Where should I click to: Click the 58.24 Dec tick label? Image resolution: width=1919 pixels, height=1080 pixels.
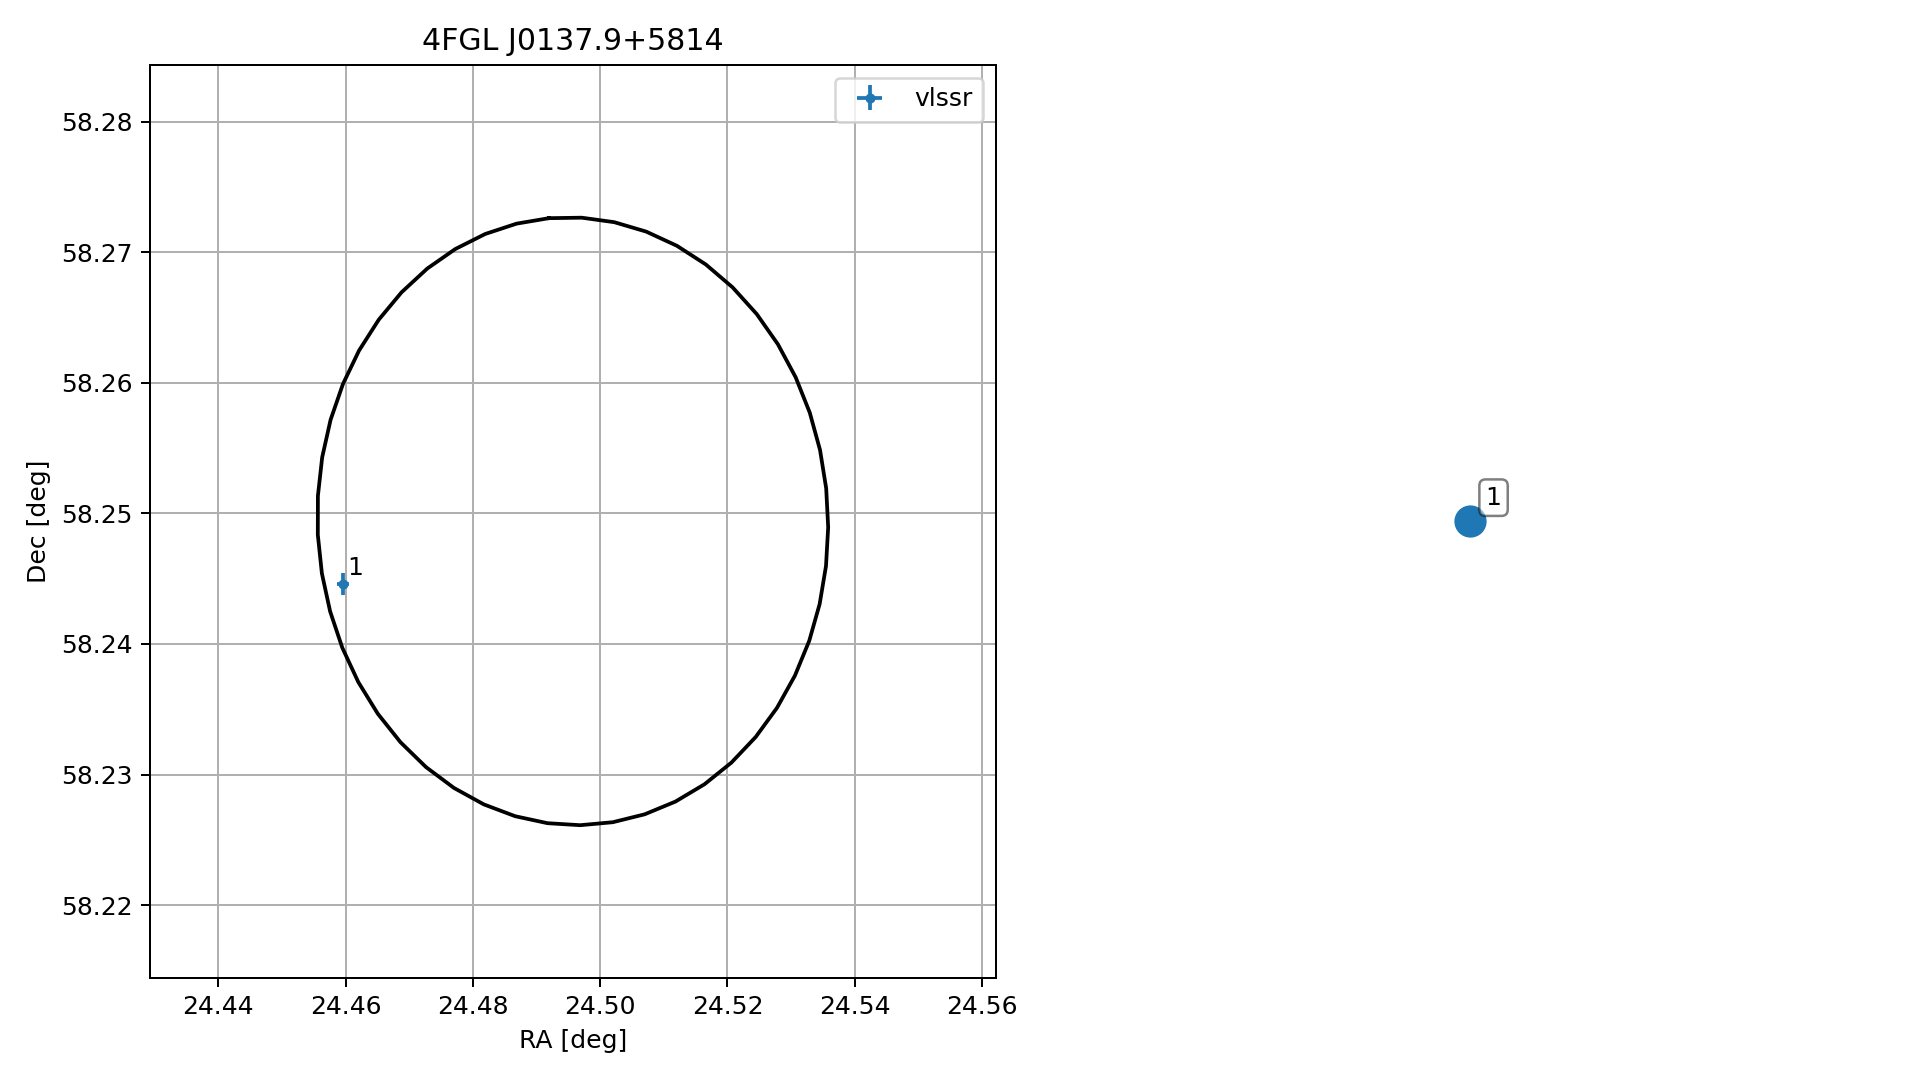tap(97, 645)
